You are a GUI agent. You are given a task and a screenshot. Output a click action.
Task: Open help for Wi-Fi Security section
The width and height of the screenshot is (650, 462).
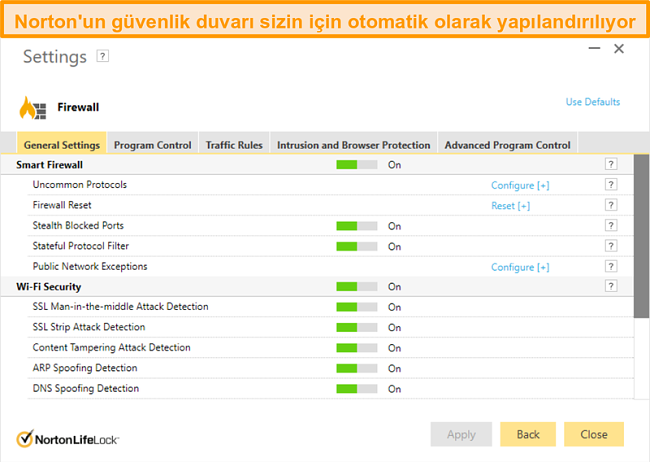click(611, 287)
